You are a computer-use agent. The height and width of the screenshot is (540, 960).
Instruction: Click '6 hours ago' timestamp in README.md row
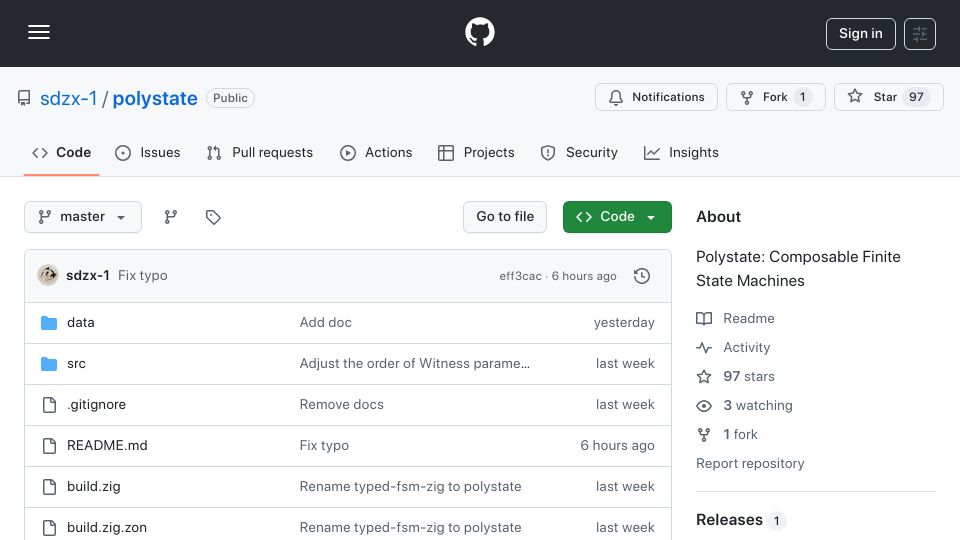(x=617, y=446)
